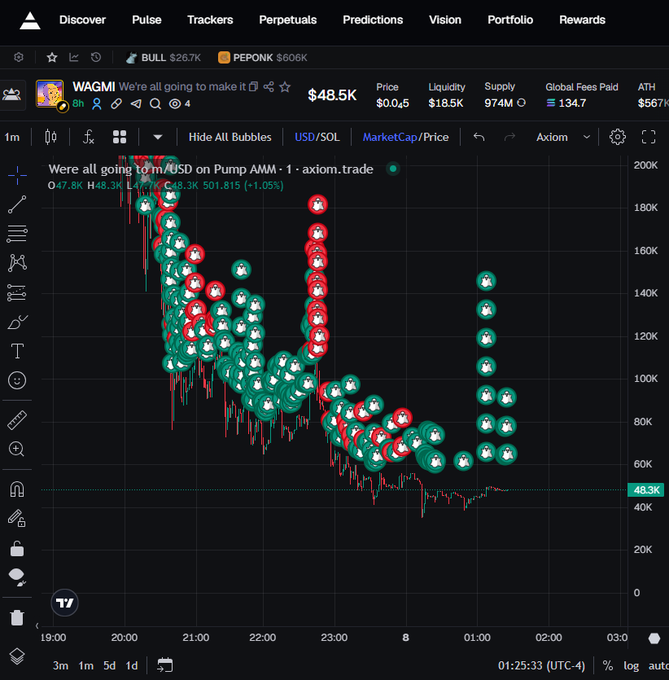The width and height of the screenshot is (669, 680).
Task: Expand the Axiom chart source dropdown
Action: click(x=563, y=137)
